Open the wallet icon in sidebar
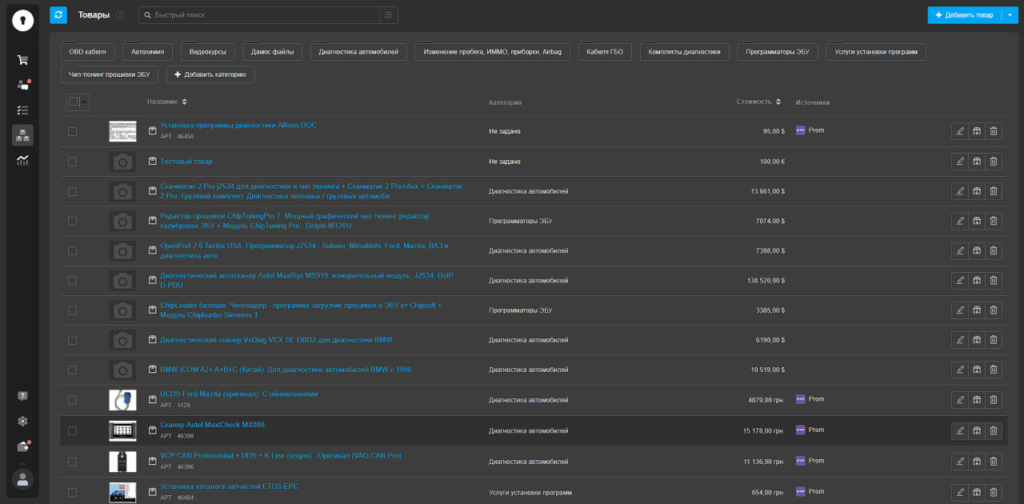Image resolution: width=1024 pixels, height=504 pixels. point(22,446)
